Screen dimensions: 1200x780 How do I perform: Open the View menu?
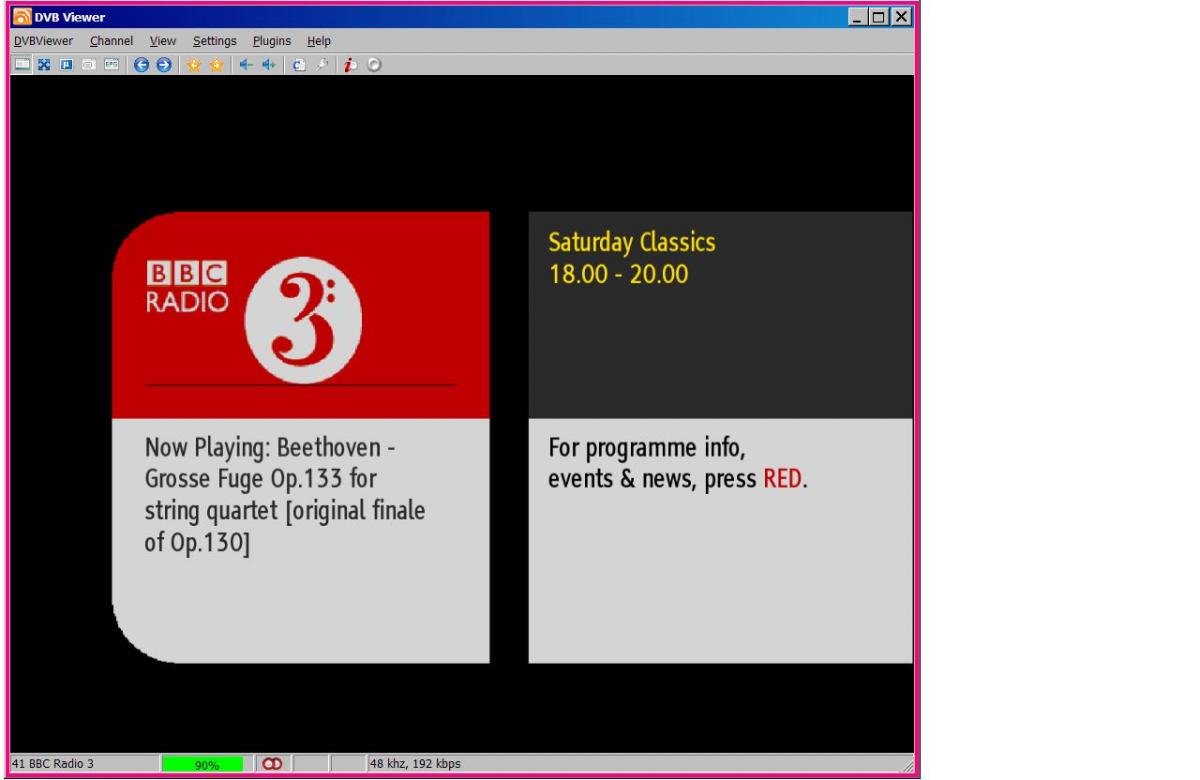click(163, 41)
